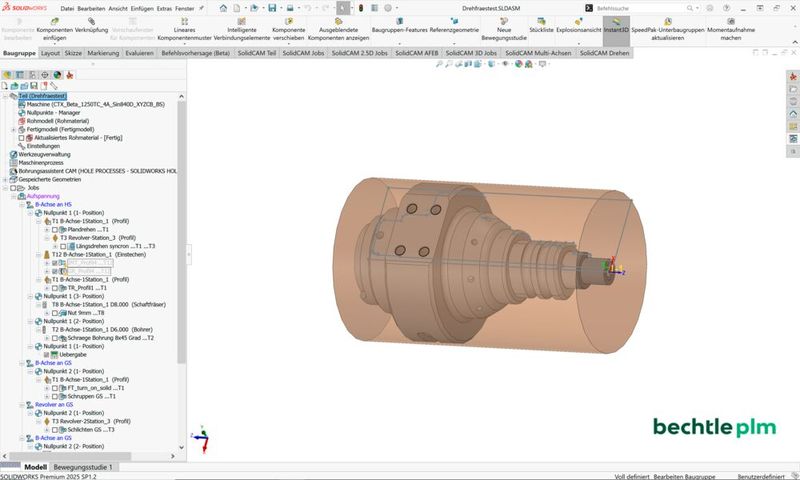Toggle the Instant3D button
Viewport: 800px width, 480px height.
click(616, 31)
